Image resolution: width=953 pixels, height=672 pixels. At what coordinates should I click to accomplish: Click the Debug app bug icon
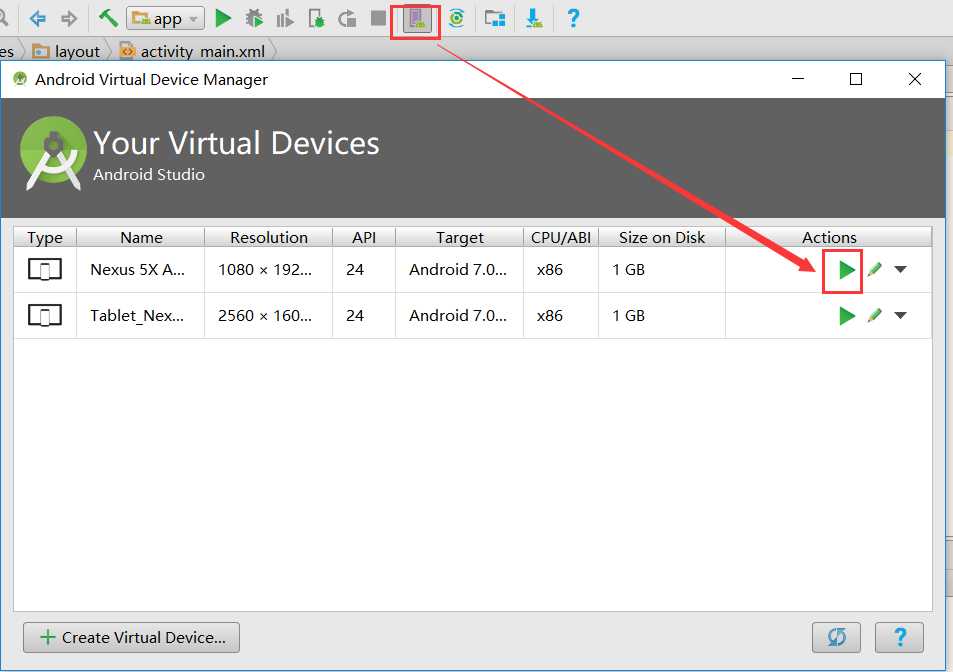click(254, 19)
